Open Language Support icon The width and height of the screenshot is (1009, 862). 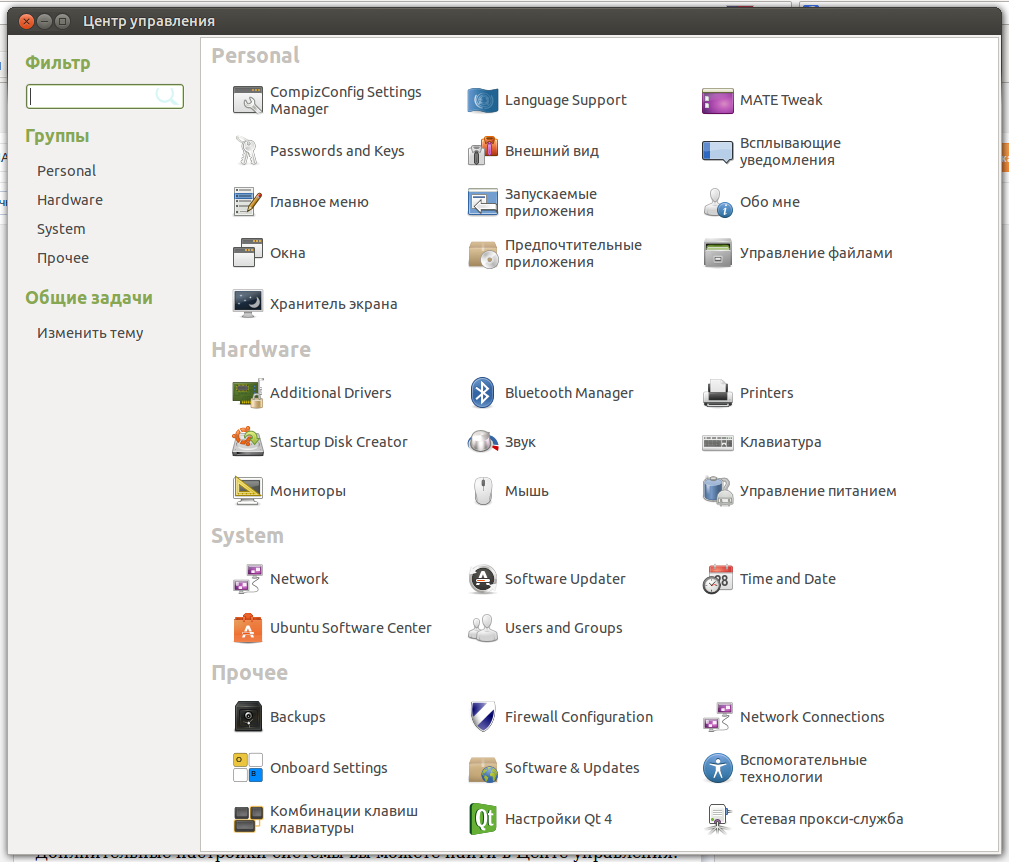pyautogui.click(x=483, y=100)
